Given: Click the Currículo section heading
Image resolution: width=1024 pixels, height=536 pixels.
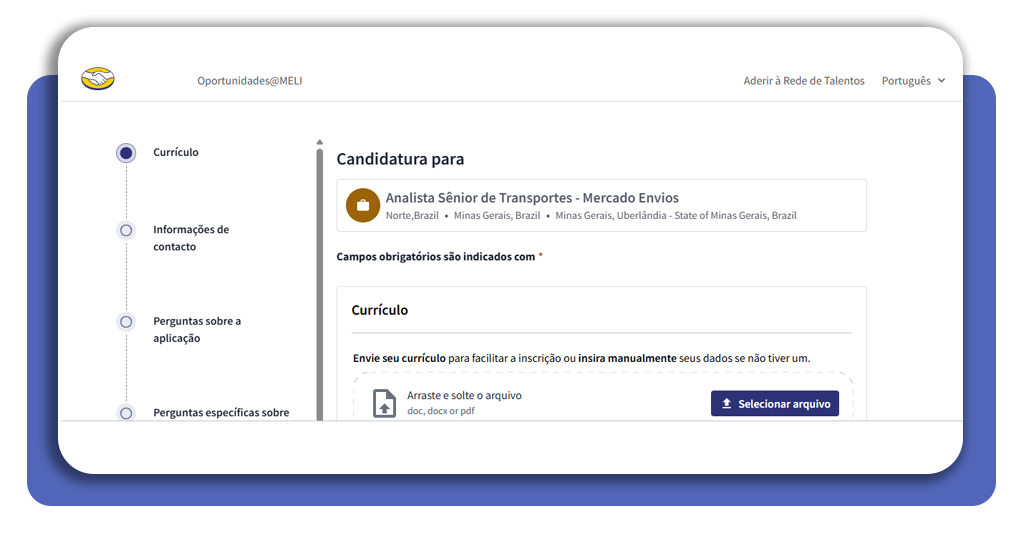Looking at the screenshot, I should (379, 310).
